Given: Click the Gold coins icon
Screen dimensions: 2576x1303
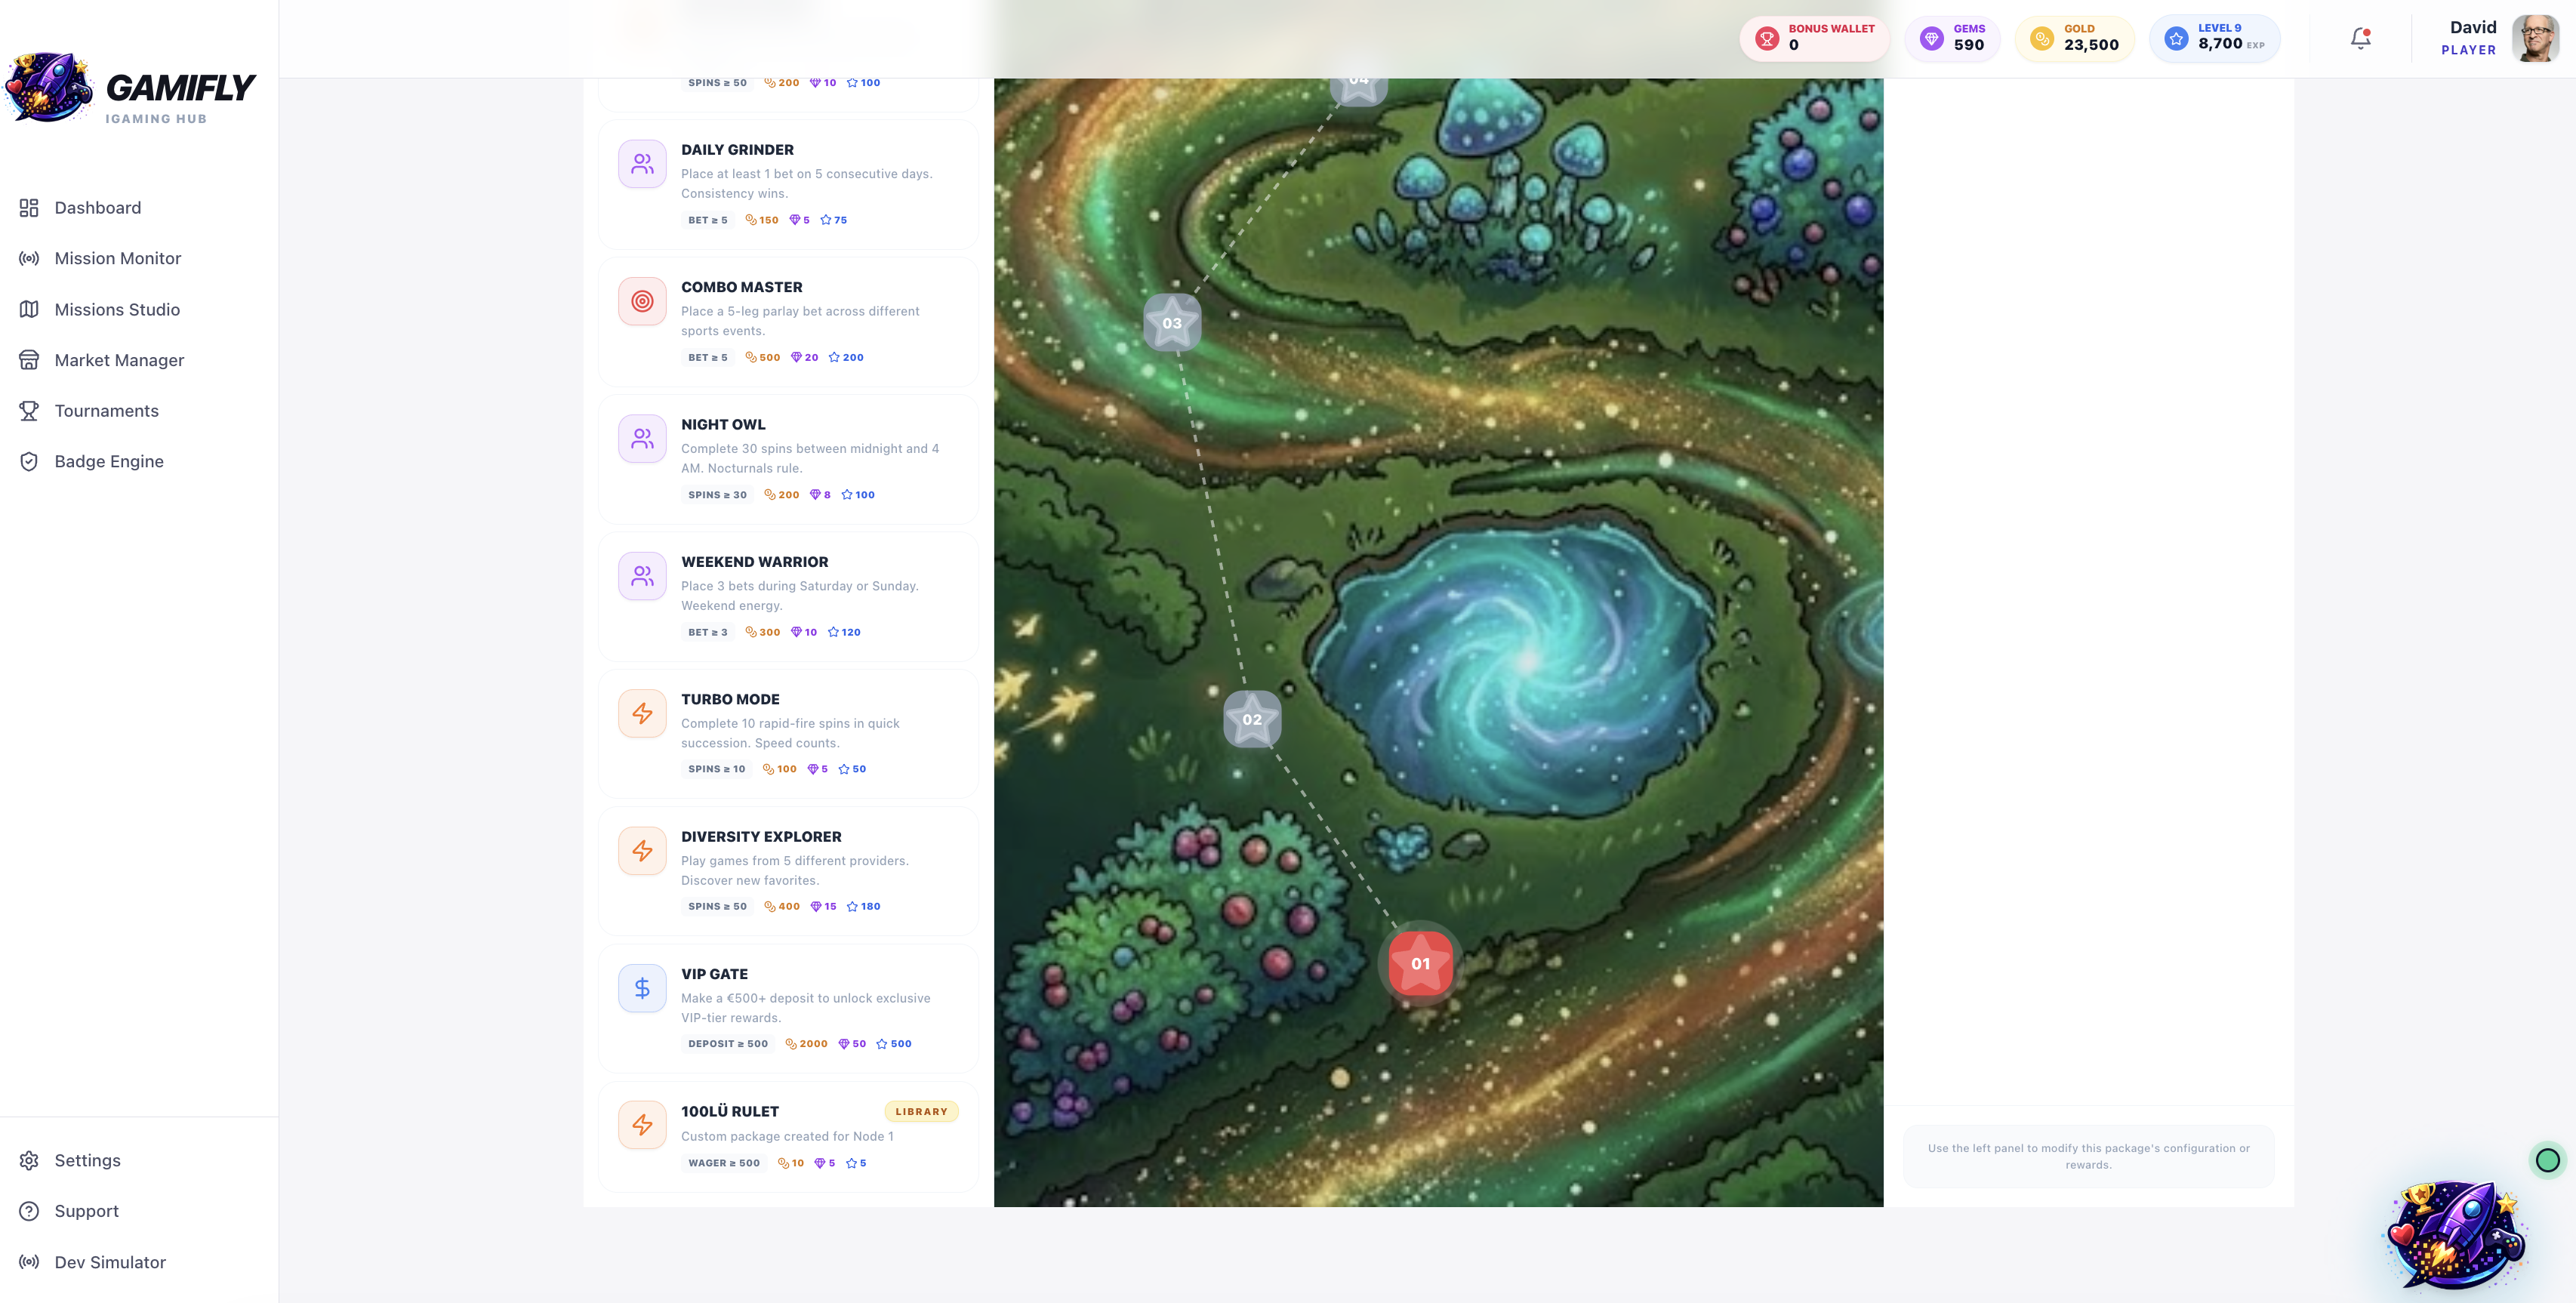Looking at the screenshot, I should coord(2042,38).
